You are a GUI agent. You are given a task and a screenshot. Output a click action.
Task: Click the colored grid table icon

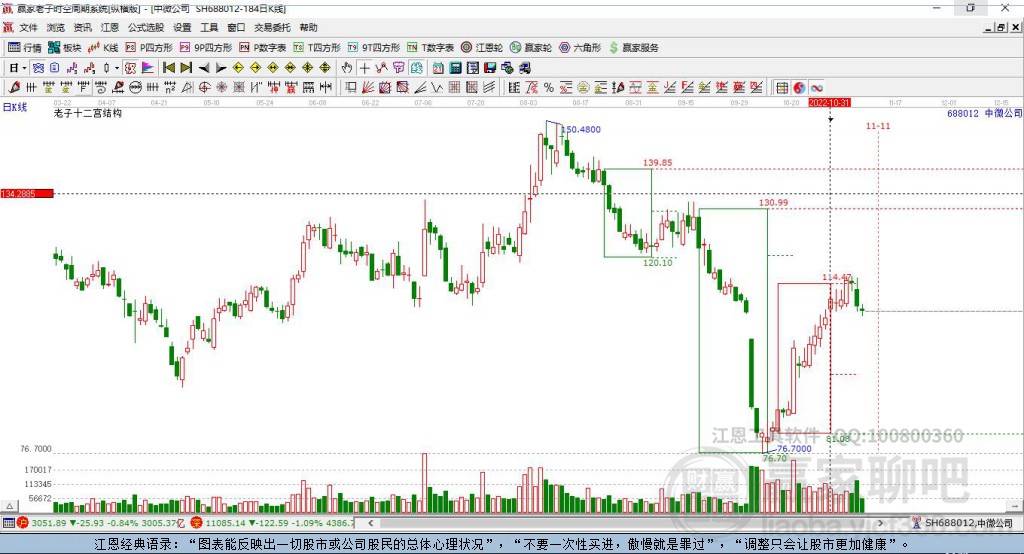click(x=782, y=88)
